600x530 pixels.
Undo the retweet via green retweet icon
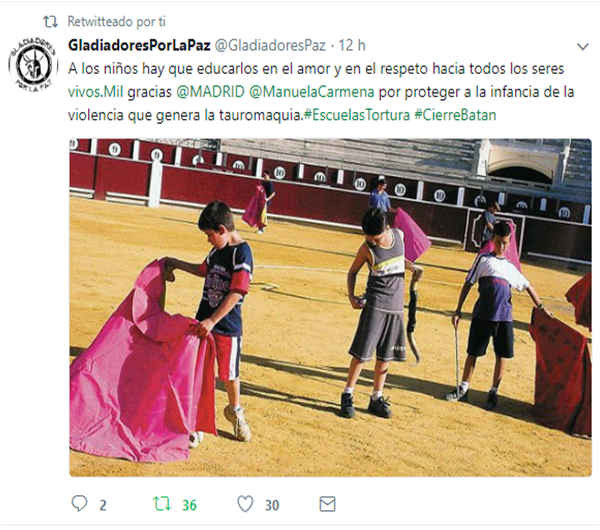(162, 504)
